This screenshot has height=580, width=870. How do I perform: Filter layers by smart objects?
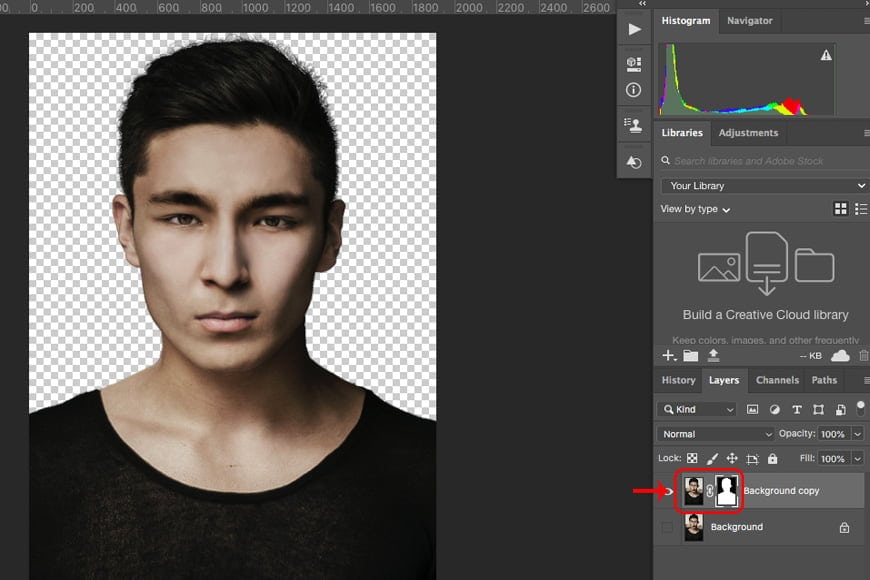[841, 410]
